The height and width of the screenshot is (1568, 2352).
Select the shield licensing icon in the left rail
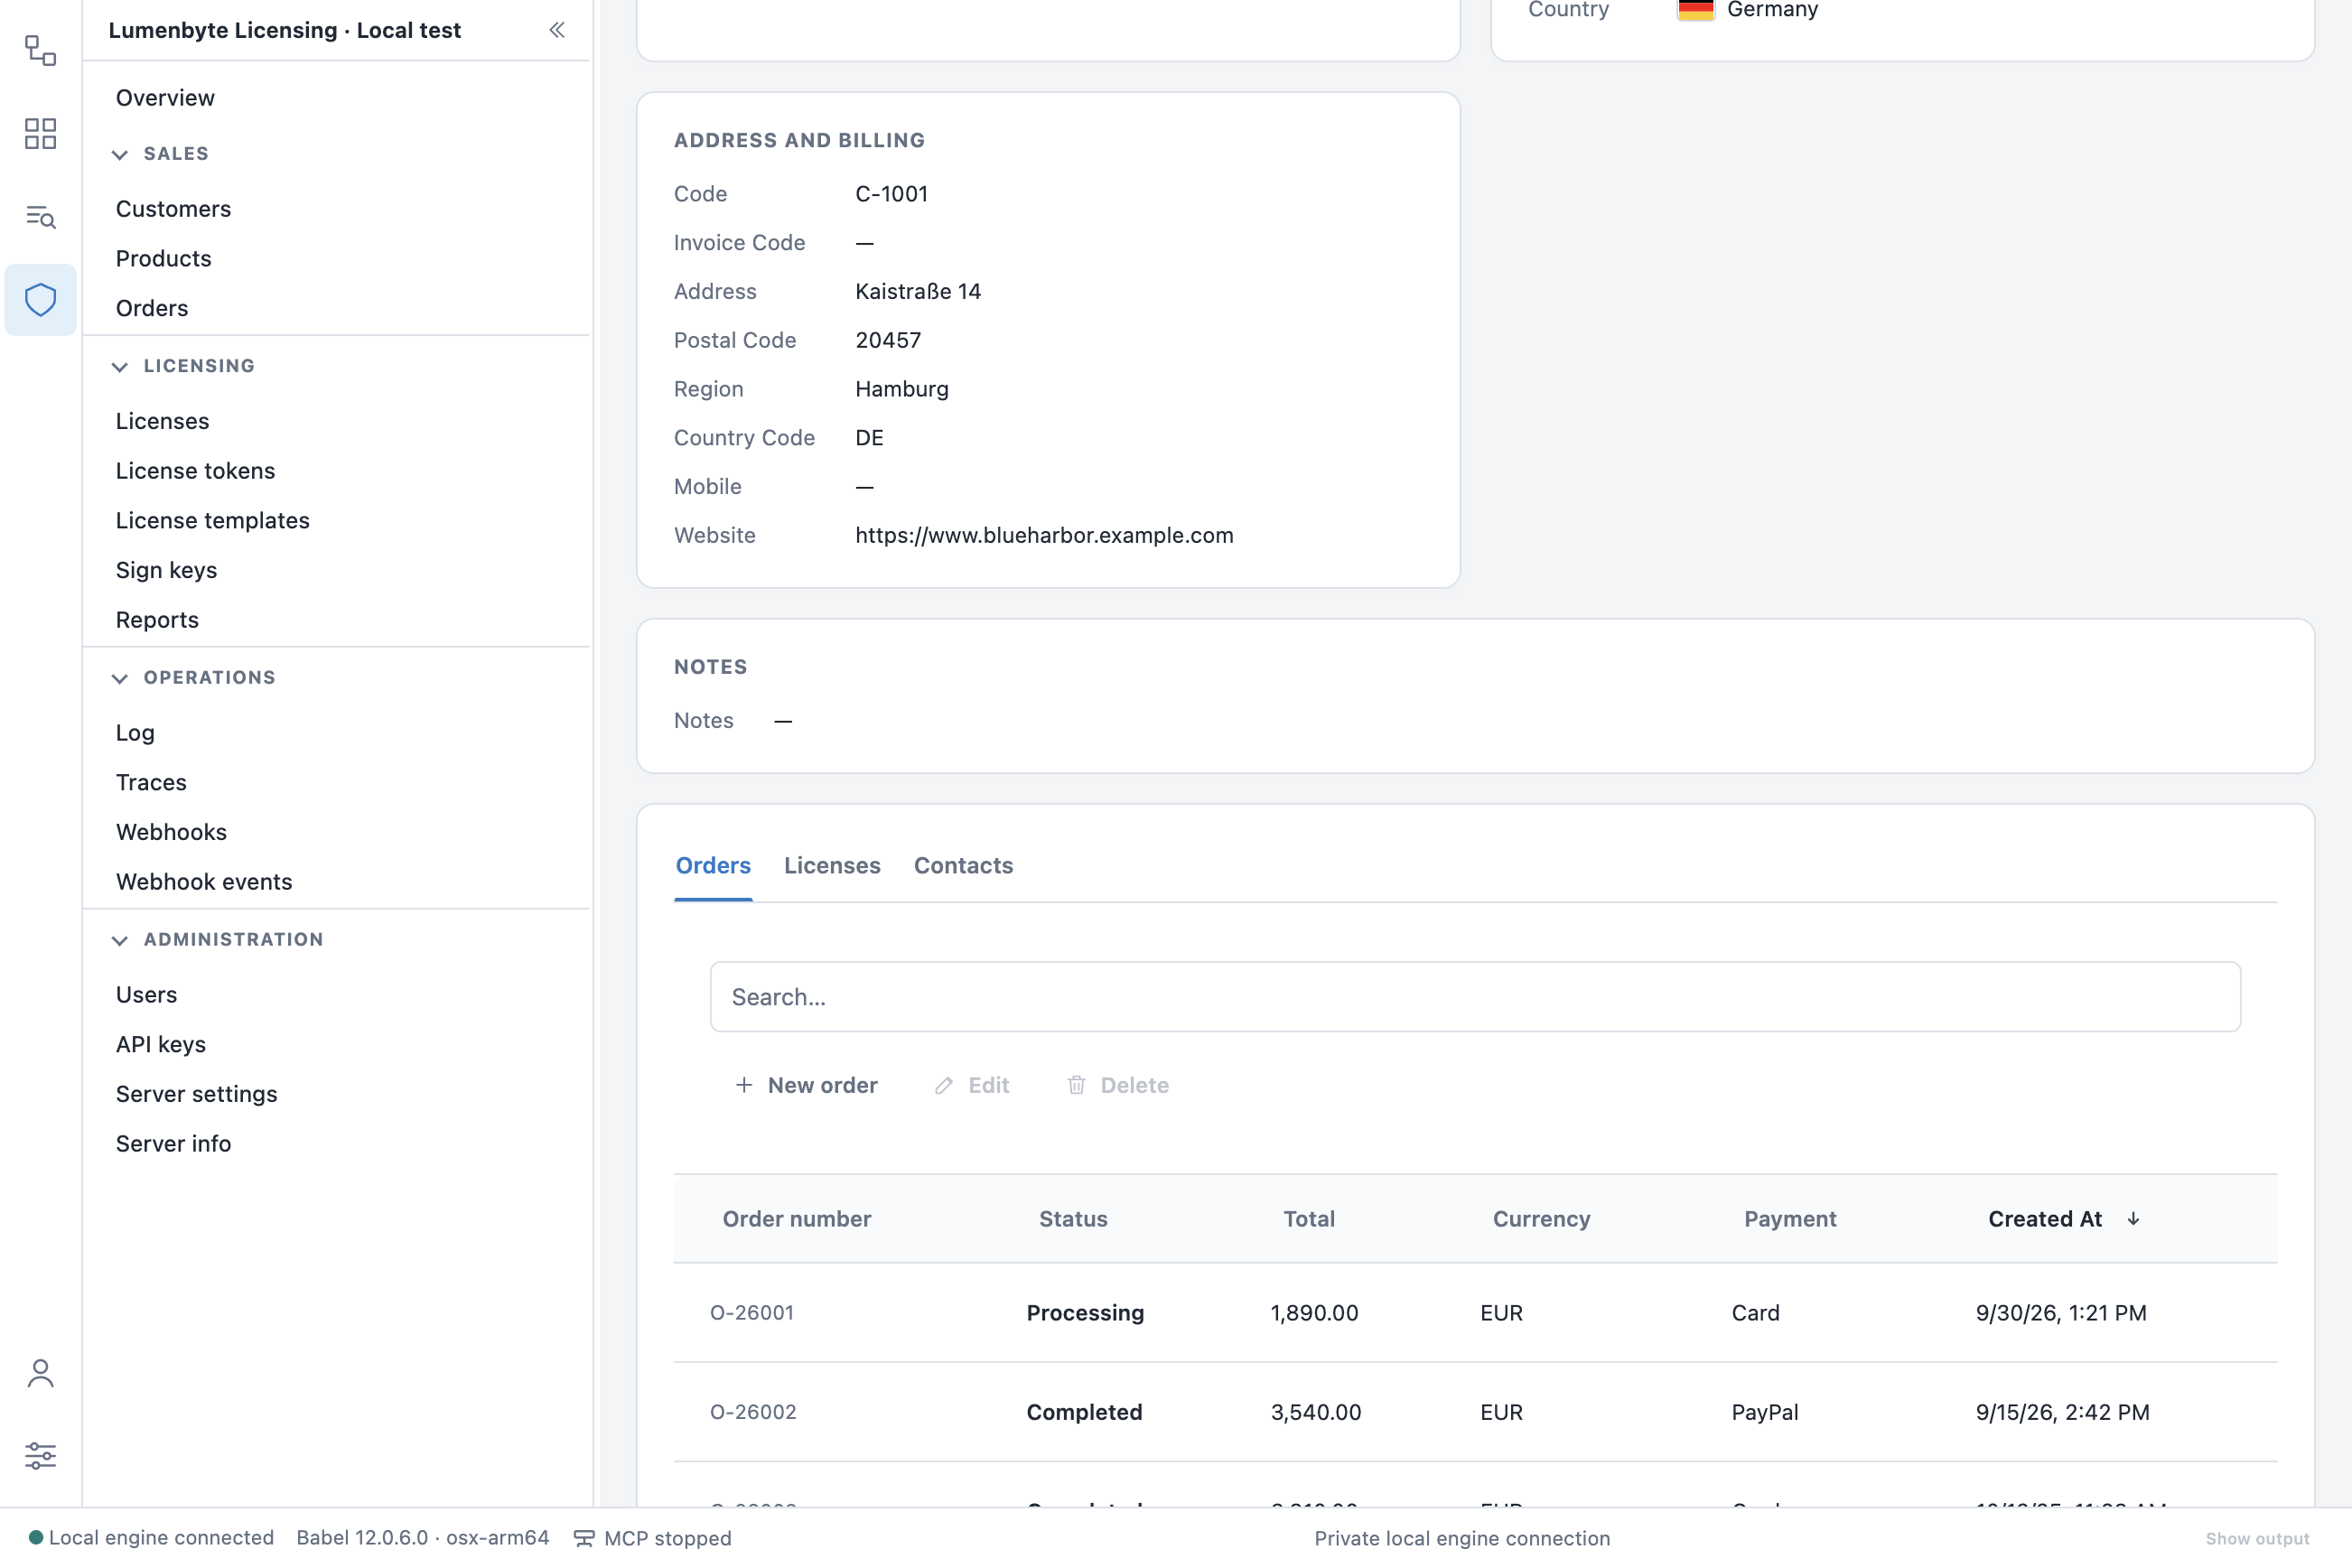click(40, 299)
